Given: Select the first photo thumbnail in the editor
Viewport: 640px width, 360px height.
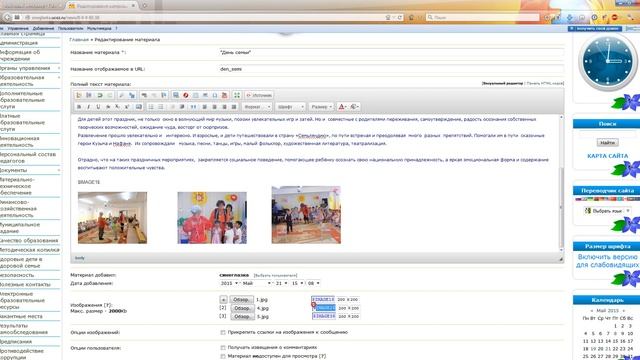Looking at the screenshot, I should tap(112, 218).
